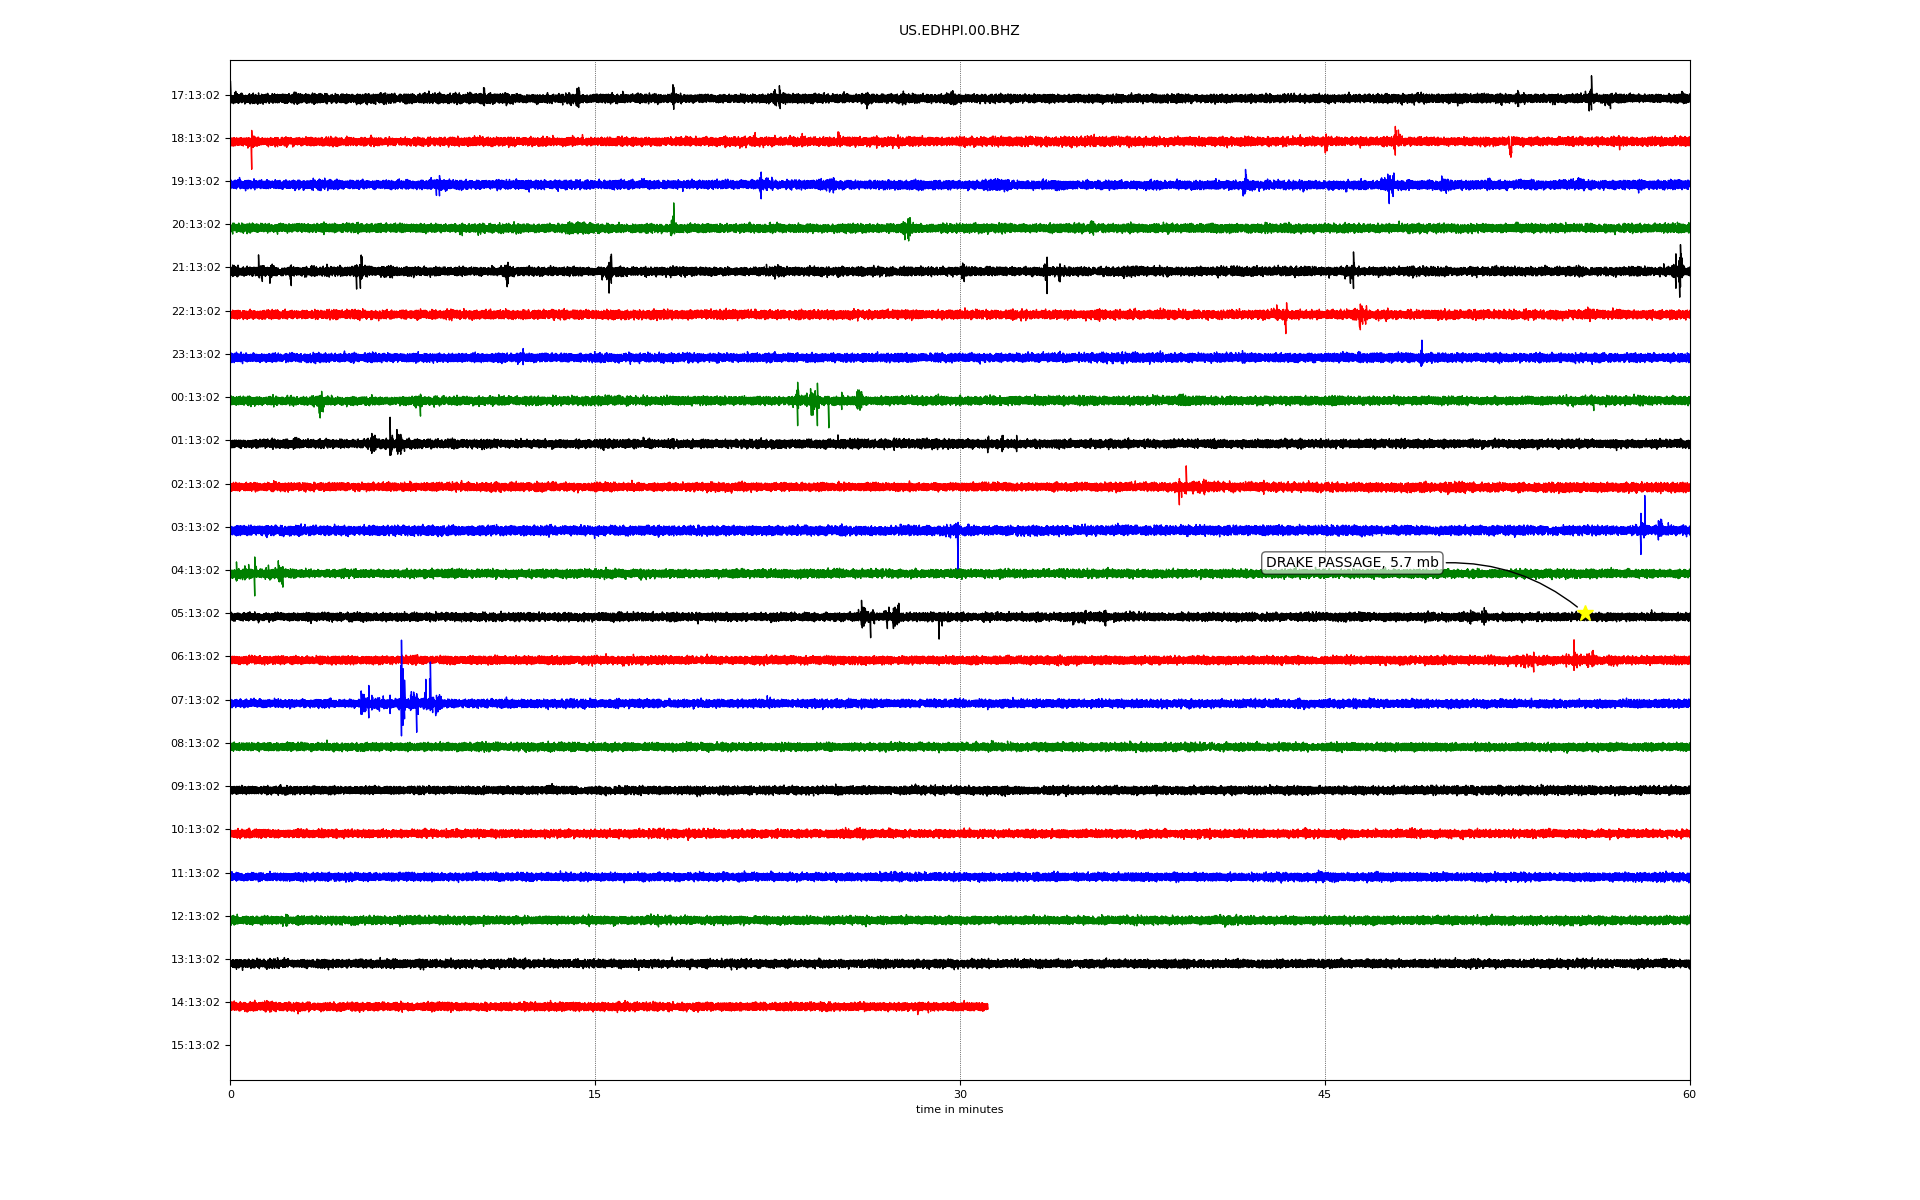Select the 03:13:02 time label
The width and height of the screenshot is (1920, 1200).
coord(195,528)
